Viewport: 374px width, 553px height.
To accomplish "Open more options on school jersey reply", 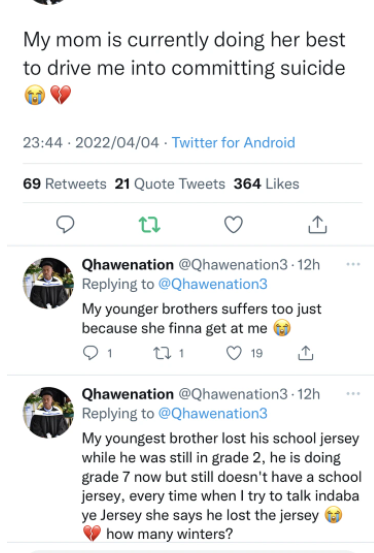I will pyautogui.click(x=353, y=393).
